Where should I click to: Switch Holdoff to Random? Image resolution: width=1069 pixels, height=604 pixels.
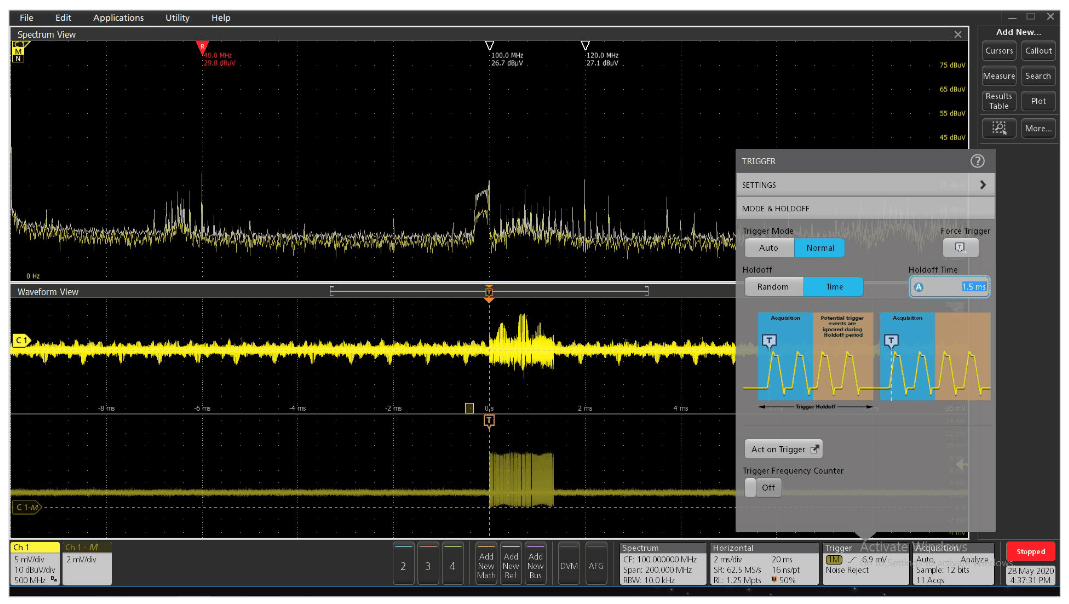(773, 286)
